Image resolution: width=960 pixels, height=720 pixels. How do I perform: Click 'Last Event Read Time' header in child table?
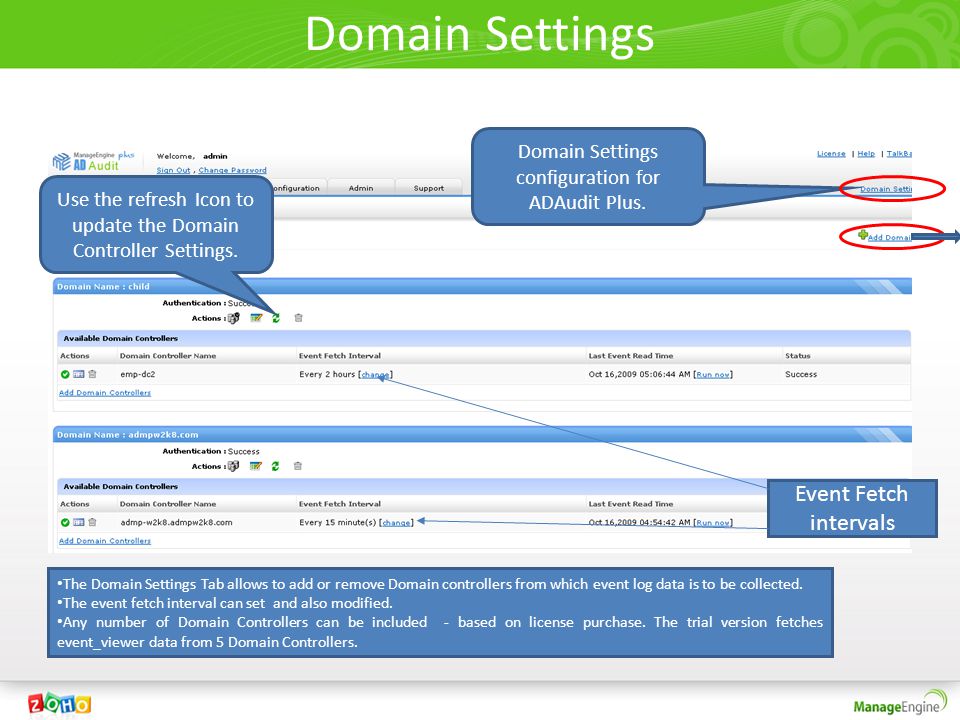pyautogui.click(x=631, y=356)
